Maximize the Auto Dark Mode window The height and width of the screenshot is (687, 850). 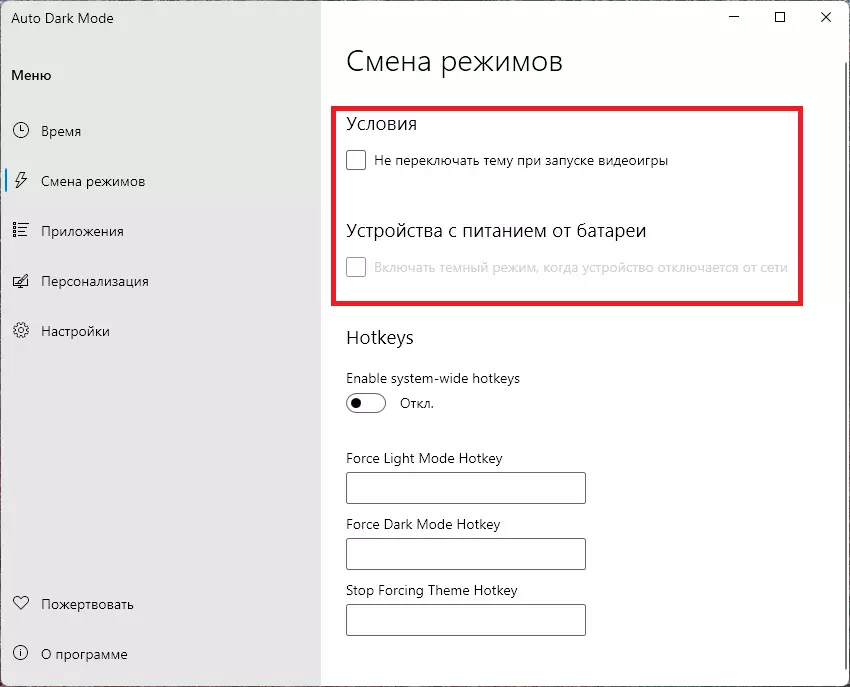(x=780, y=17)
